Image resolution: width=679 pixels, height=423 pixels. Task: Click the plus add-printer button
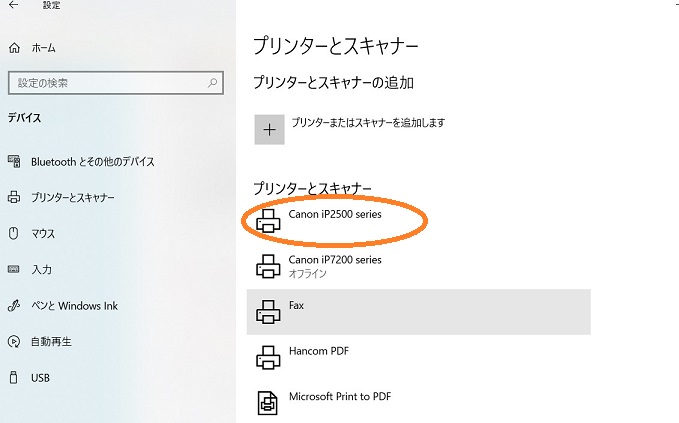[269, 129]
